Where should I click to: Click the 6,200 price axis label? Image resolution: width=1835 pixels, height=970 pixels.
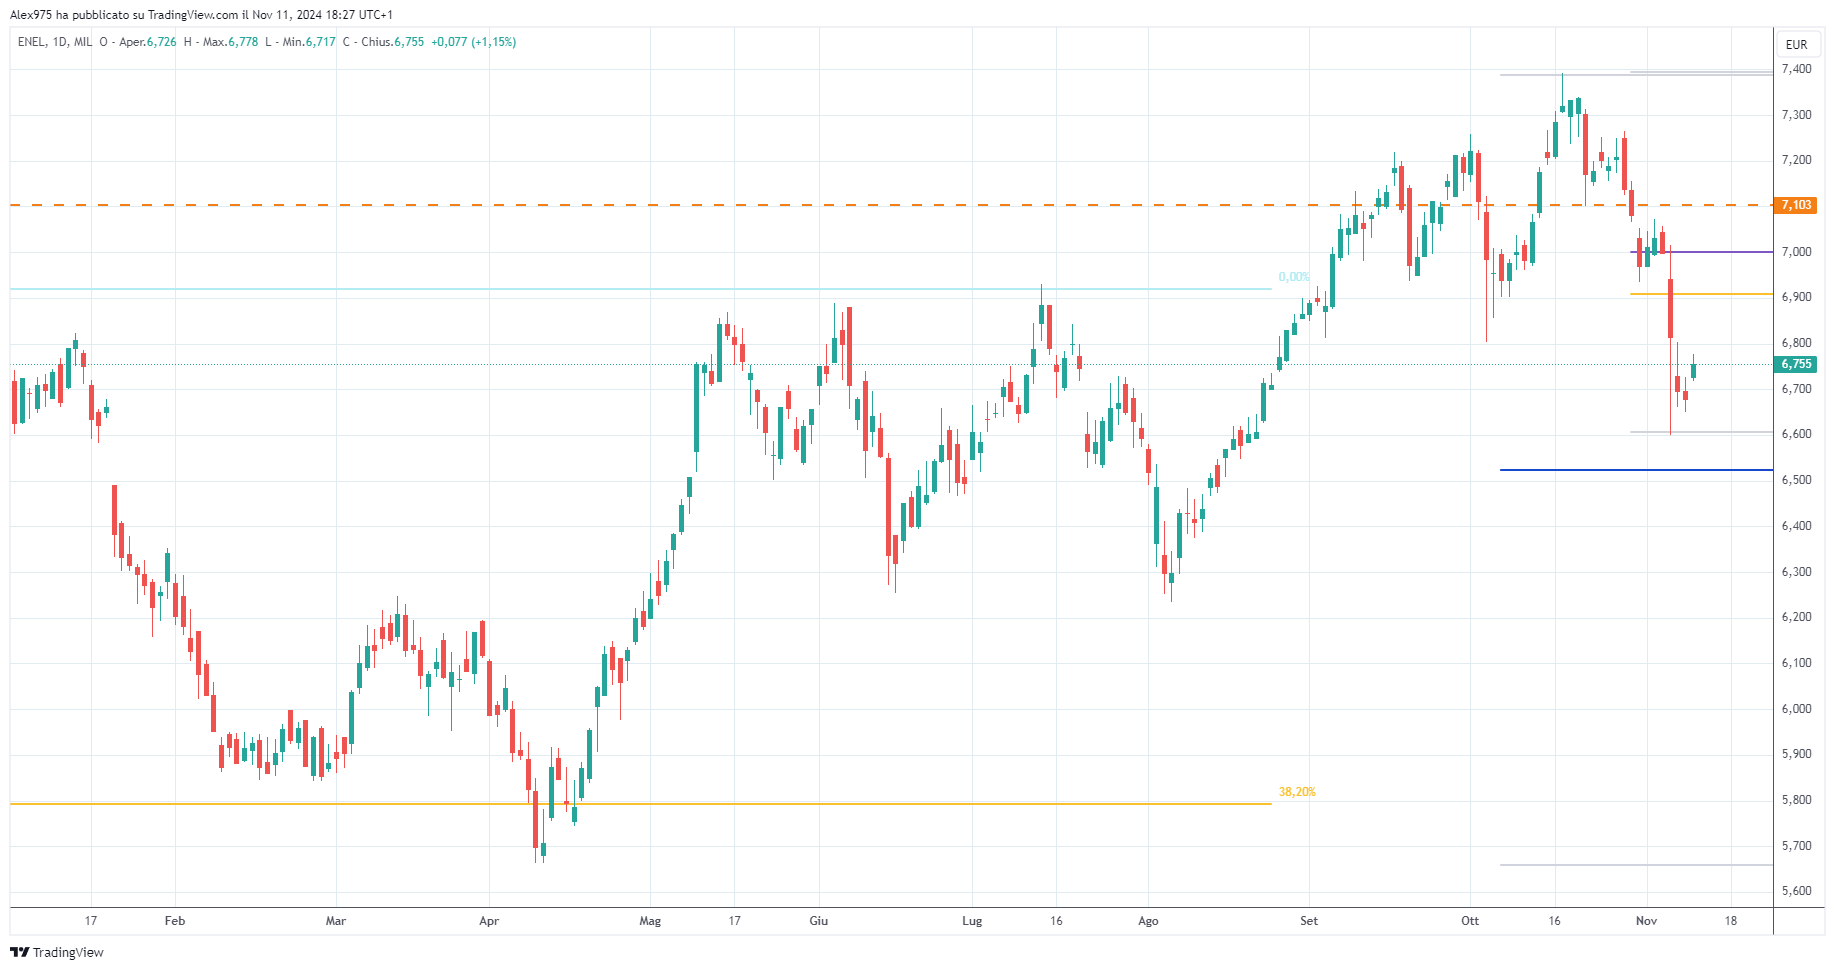click(1796, 617)
